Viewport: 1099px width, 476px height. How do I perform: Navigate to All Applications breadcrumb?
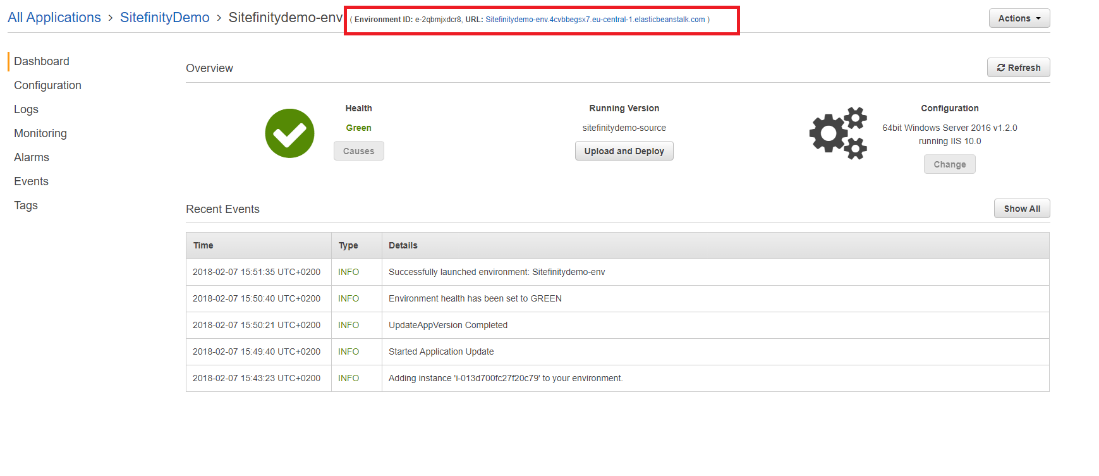pos(54,18)
